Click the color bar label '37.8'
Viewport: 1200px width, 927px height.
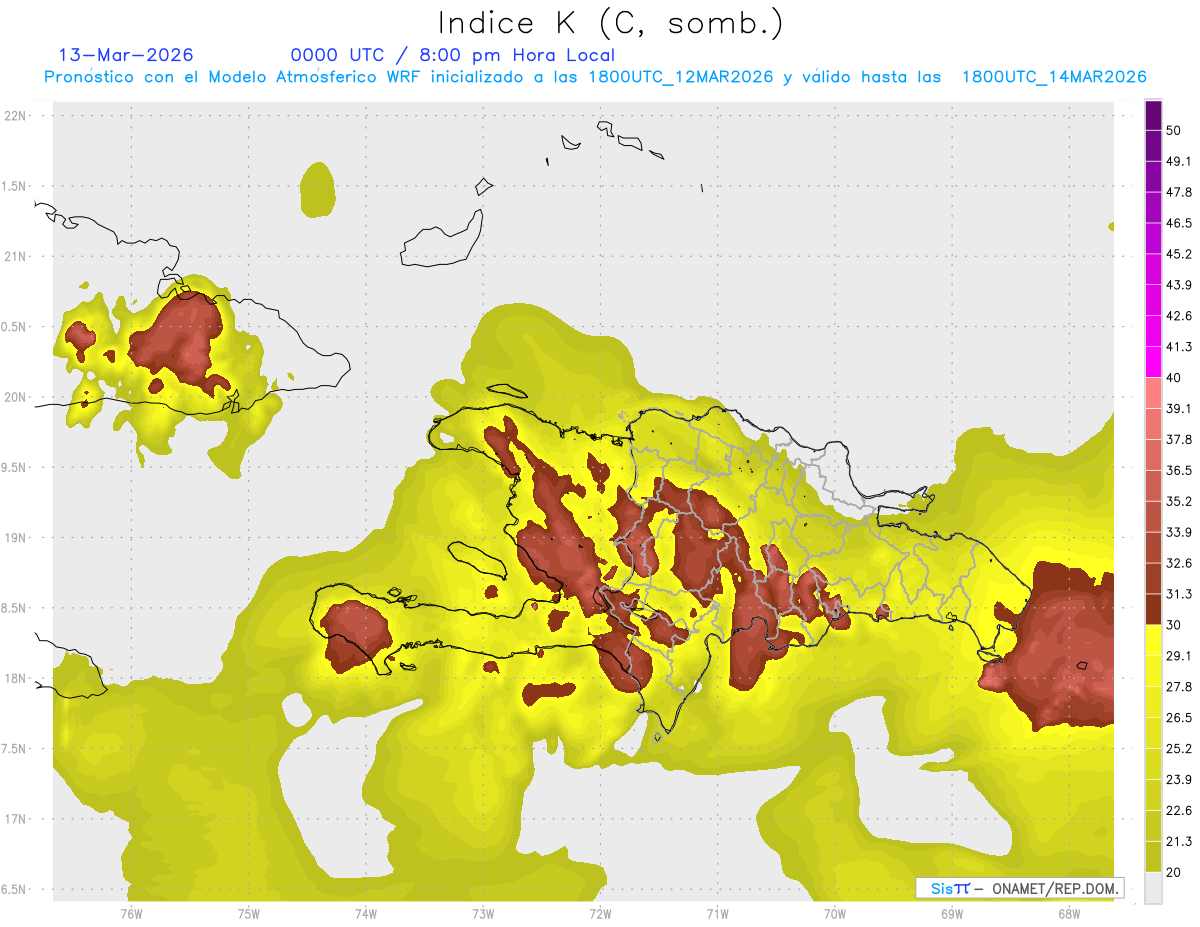pyautogui.click(x=1179, y=439)
